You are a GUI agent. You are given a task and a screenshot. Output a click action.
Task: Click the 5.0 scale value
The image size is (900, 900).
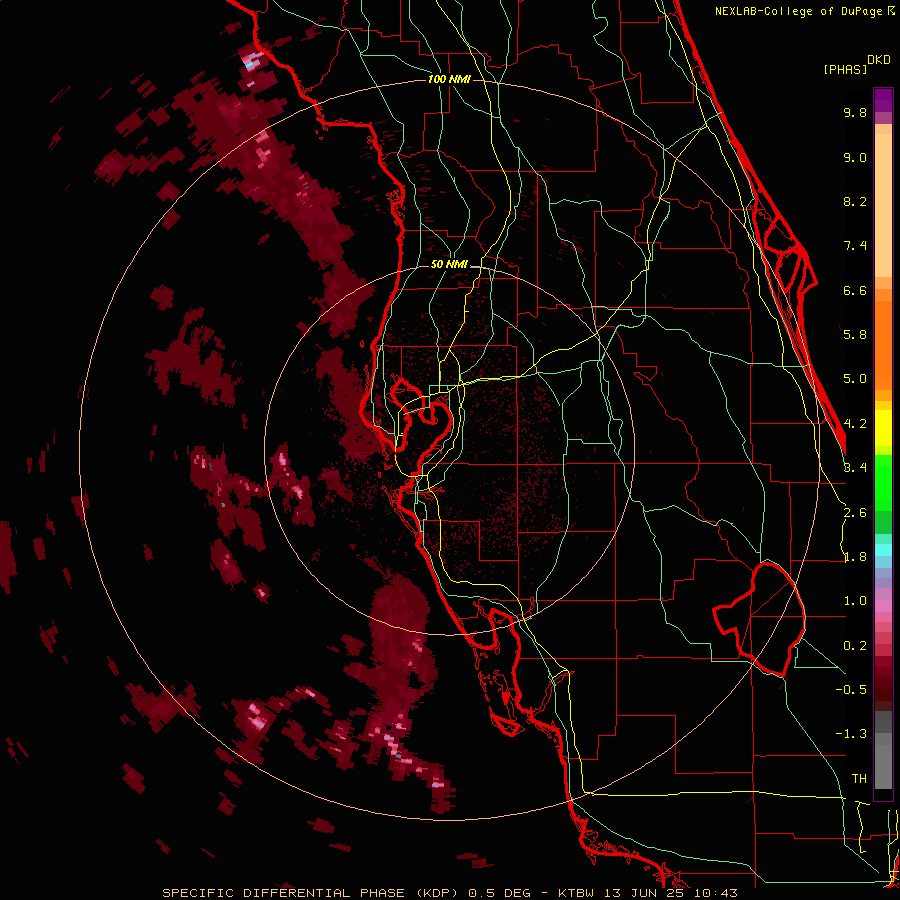pos(855,379)
